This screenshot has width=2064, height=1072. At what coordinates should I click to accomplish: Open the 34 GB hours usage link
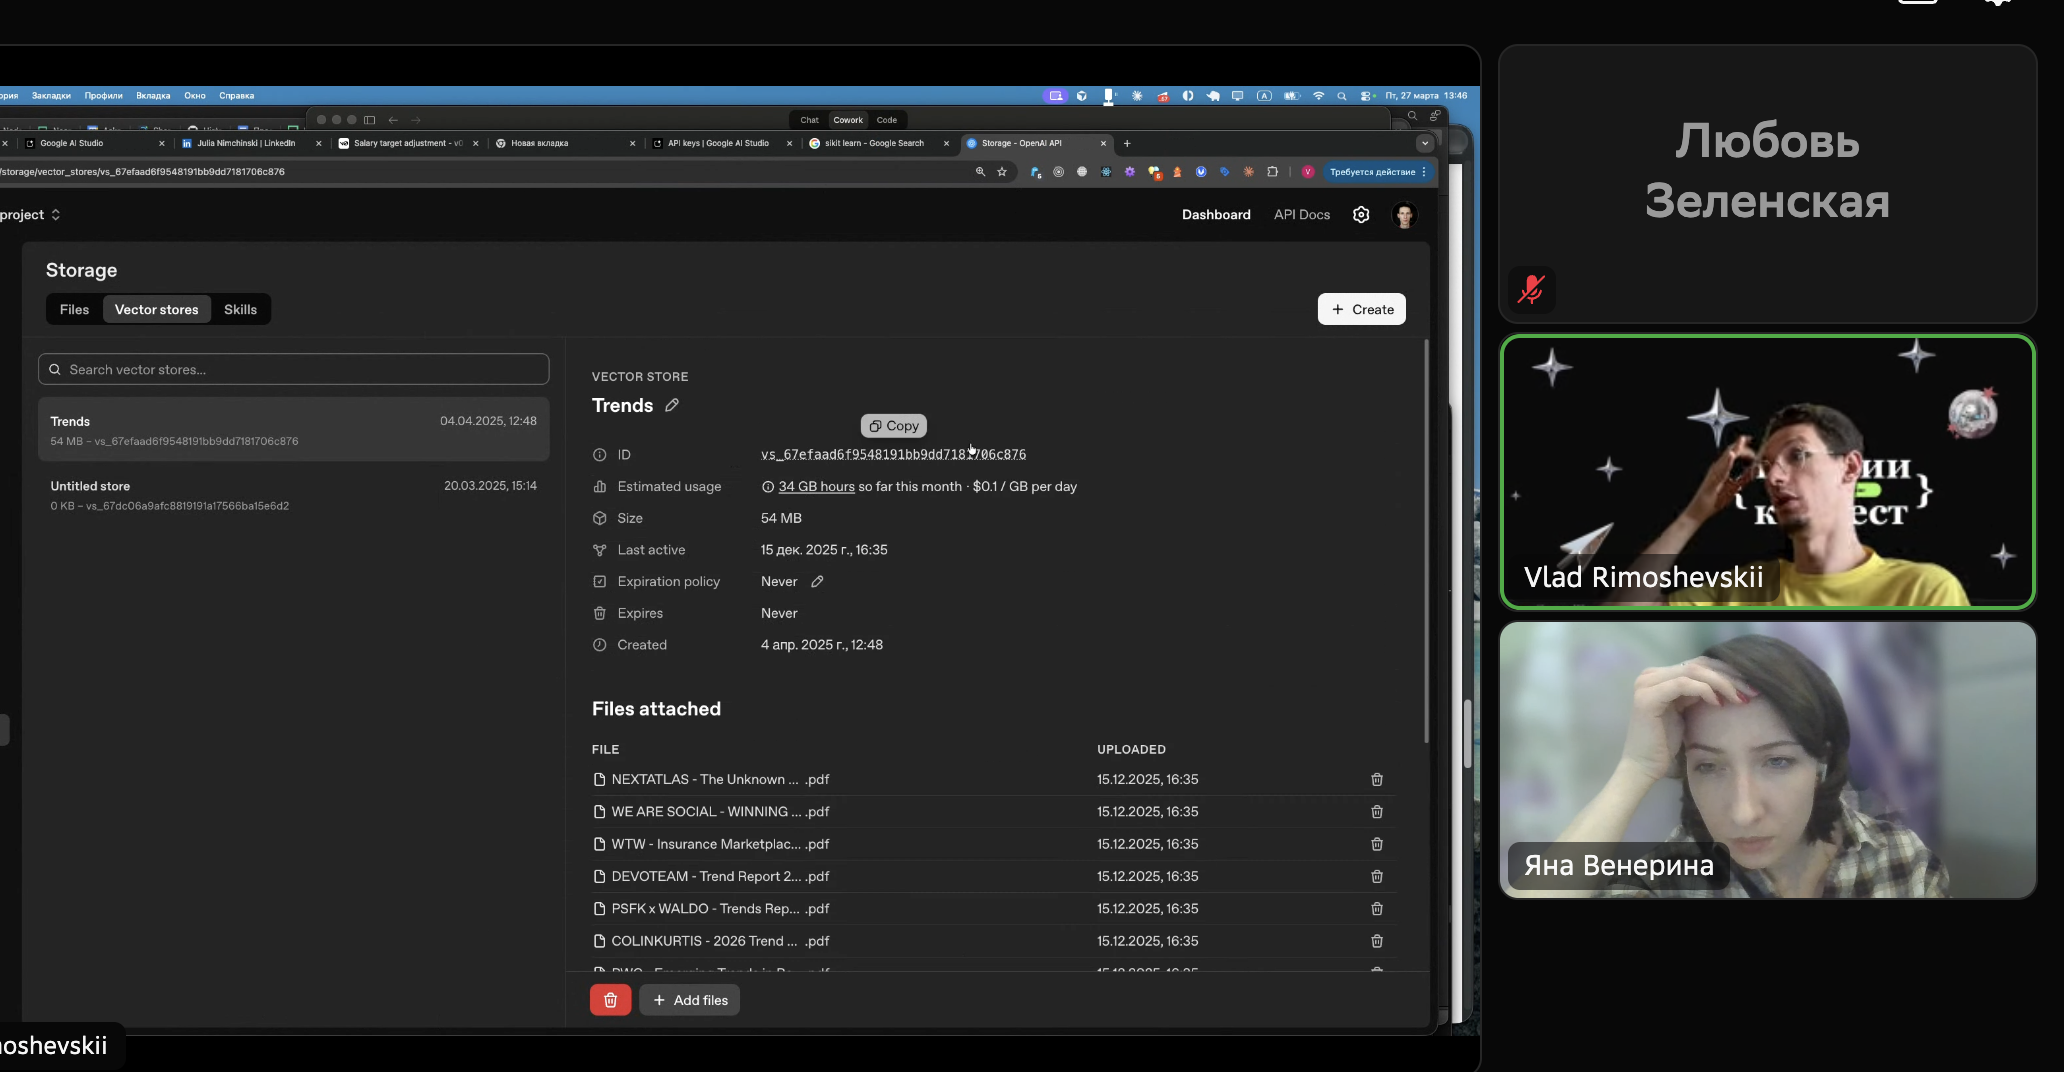click(x=817, y=487)
